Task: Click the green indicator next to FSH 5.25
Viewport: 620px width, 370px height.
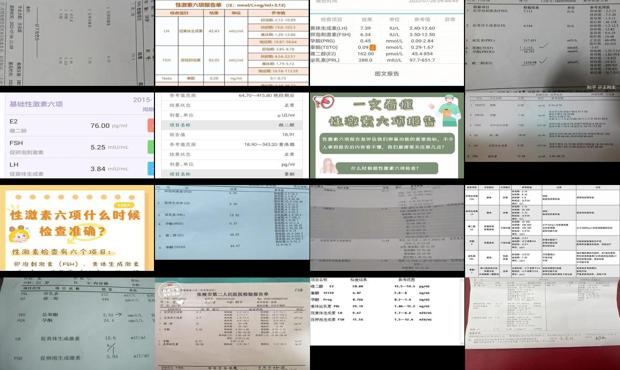Action: 151,147
